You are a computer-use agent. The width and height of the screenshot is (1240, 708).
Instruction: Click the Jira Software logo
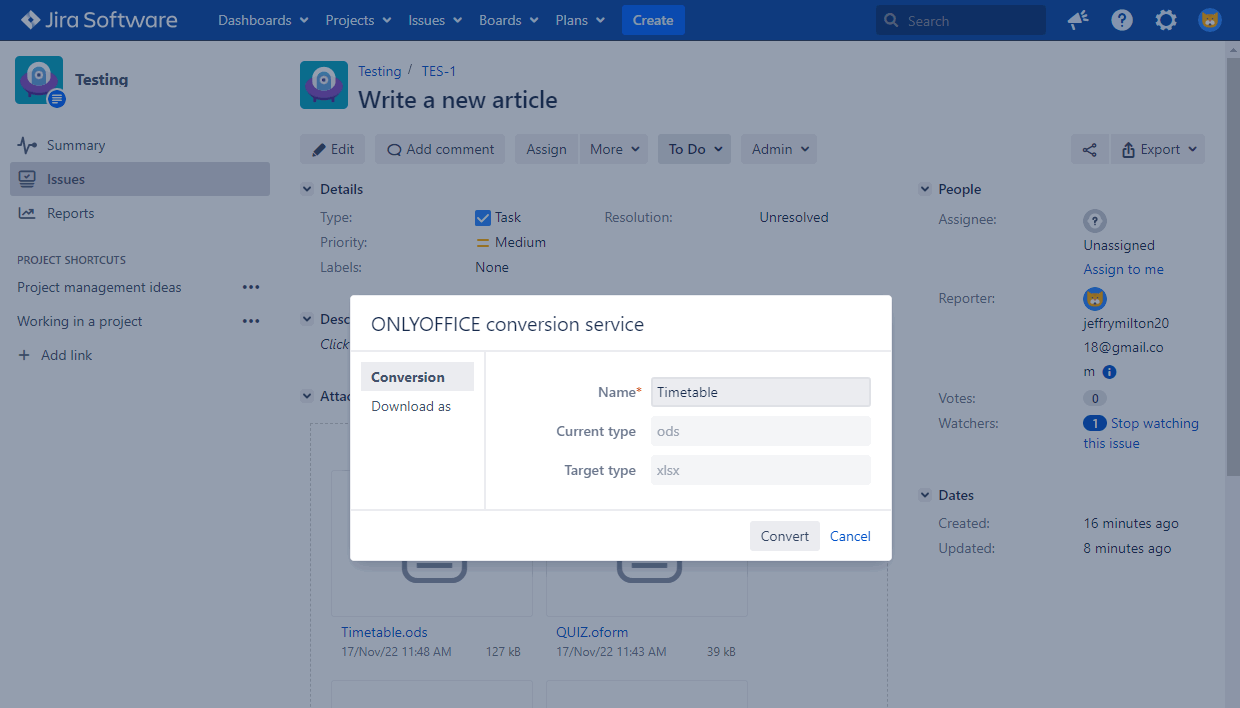click(99, 20)
